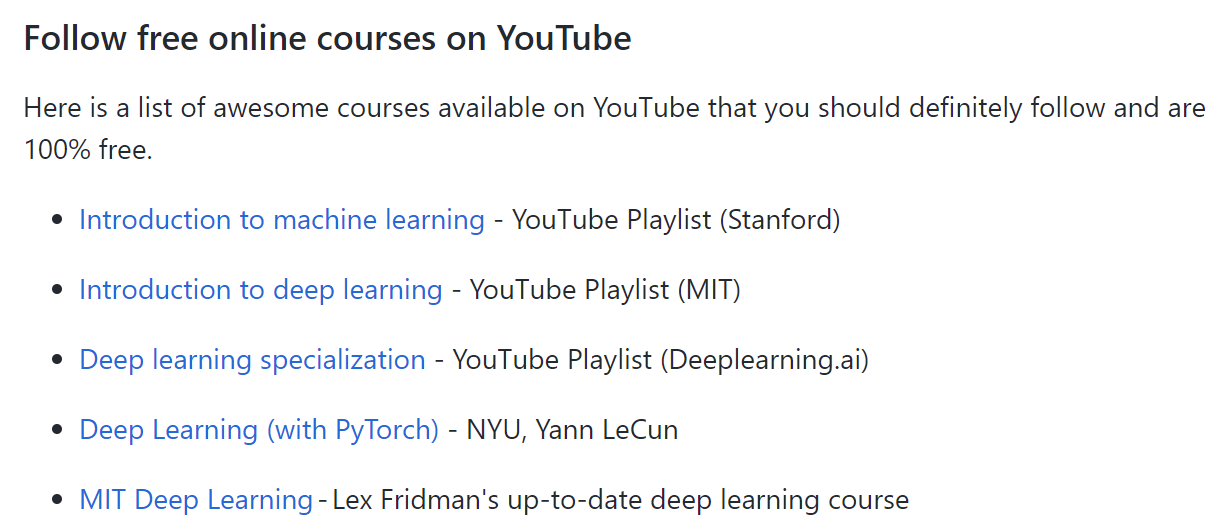Image resolution: width=1222 pixels, height=523 pixels.
Task: Click the text 100% free.
Action: tap(88, 153)
